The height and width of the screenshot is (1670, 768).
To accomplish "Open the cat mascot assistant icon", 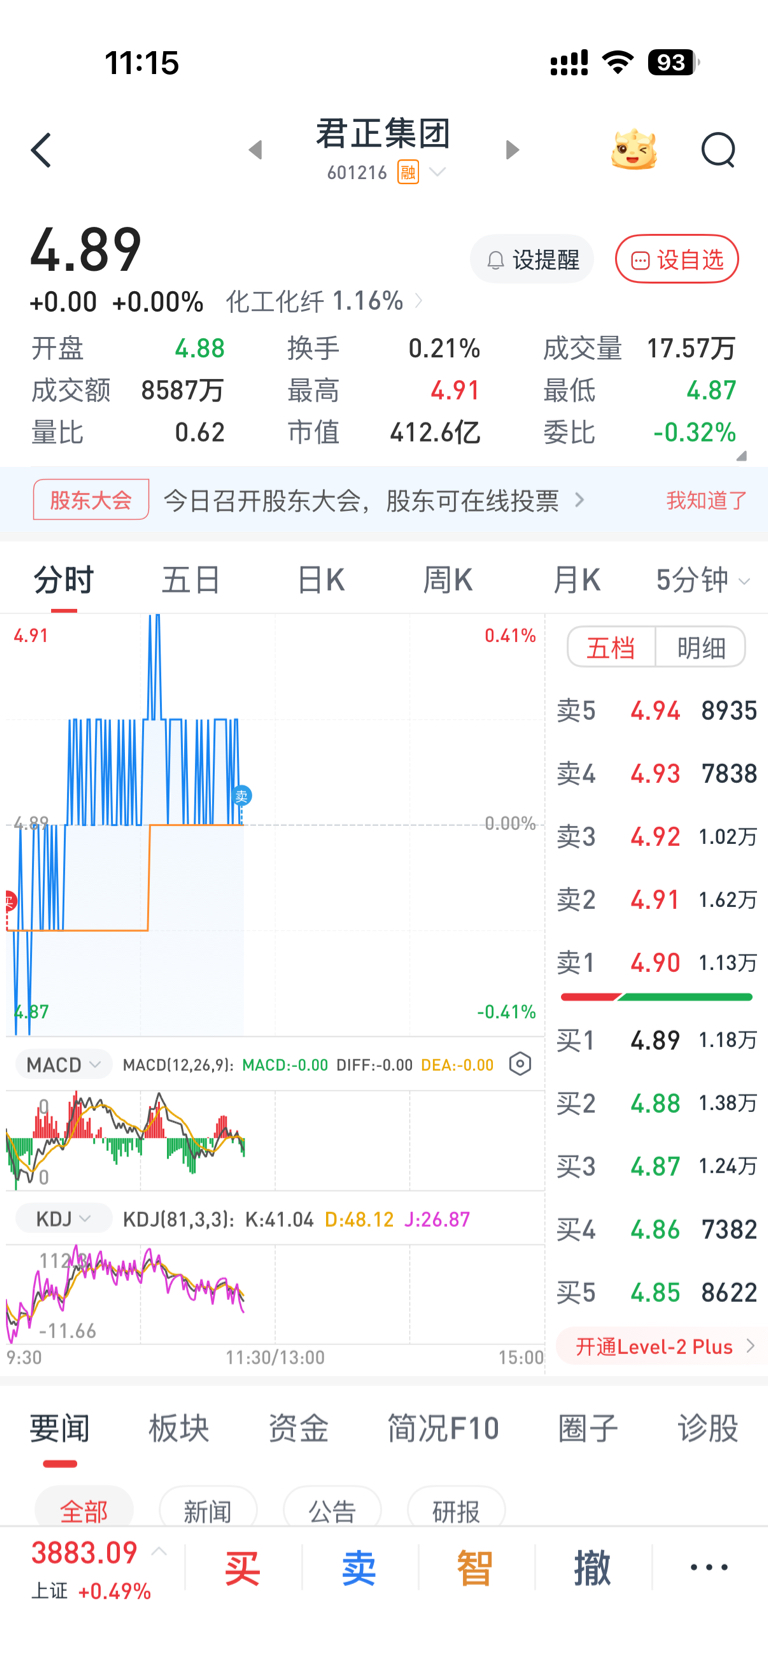I will [634, 150].
